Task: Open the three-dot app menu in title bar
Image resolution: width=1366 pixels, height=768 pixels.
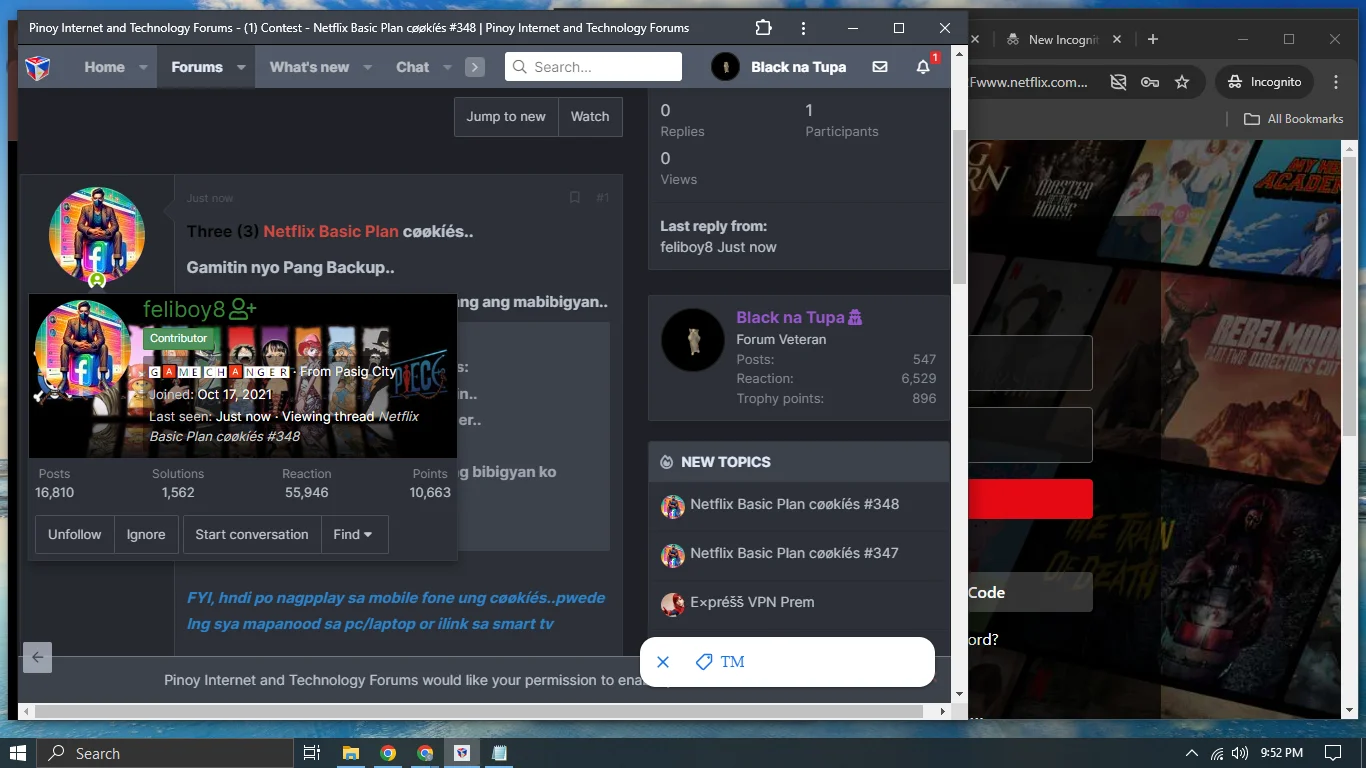Action: click(x=804, y=28)
